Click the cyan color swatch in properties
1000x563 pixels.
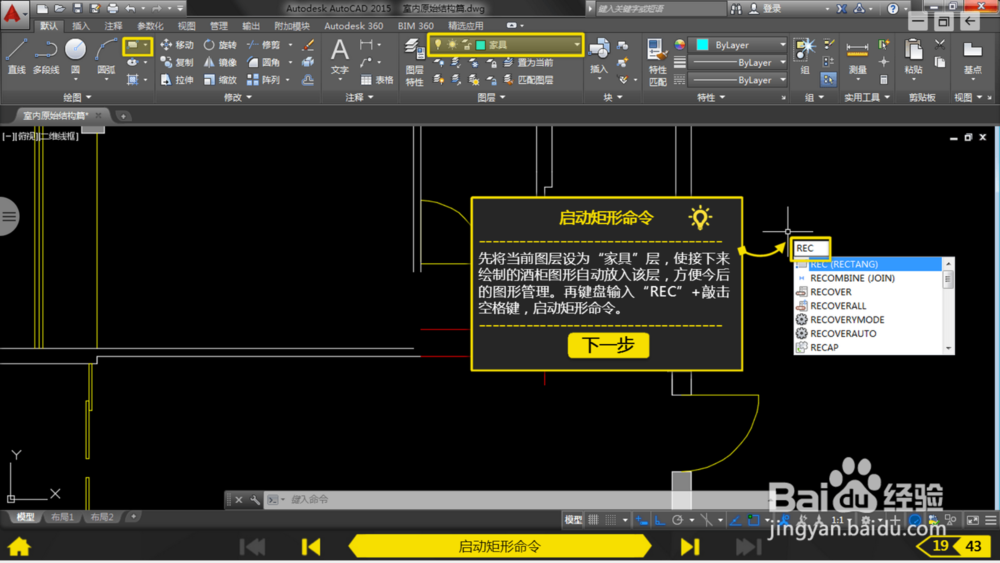[702, 45]
